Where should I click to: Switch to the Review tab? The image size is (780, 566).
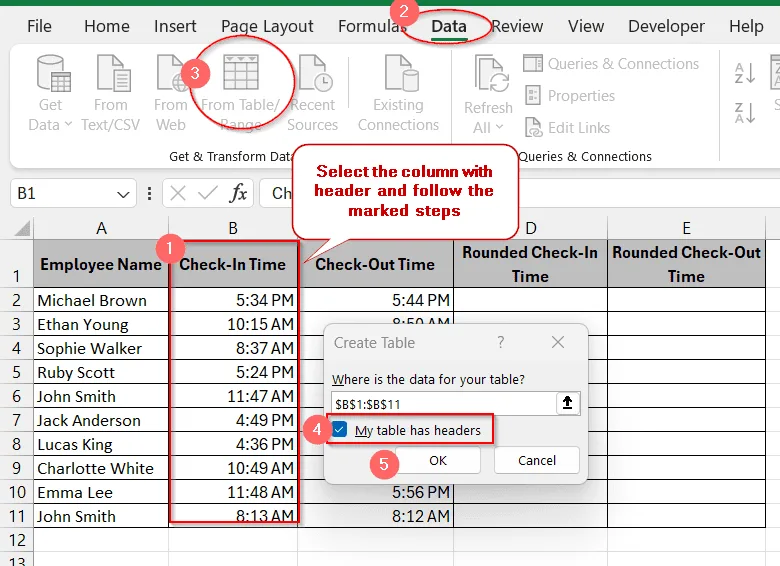517,26
